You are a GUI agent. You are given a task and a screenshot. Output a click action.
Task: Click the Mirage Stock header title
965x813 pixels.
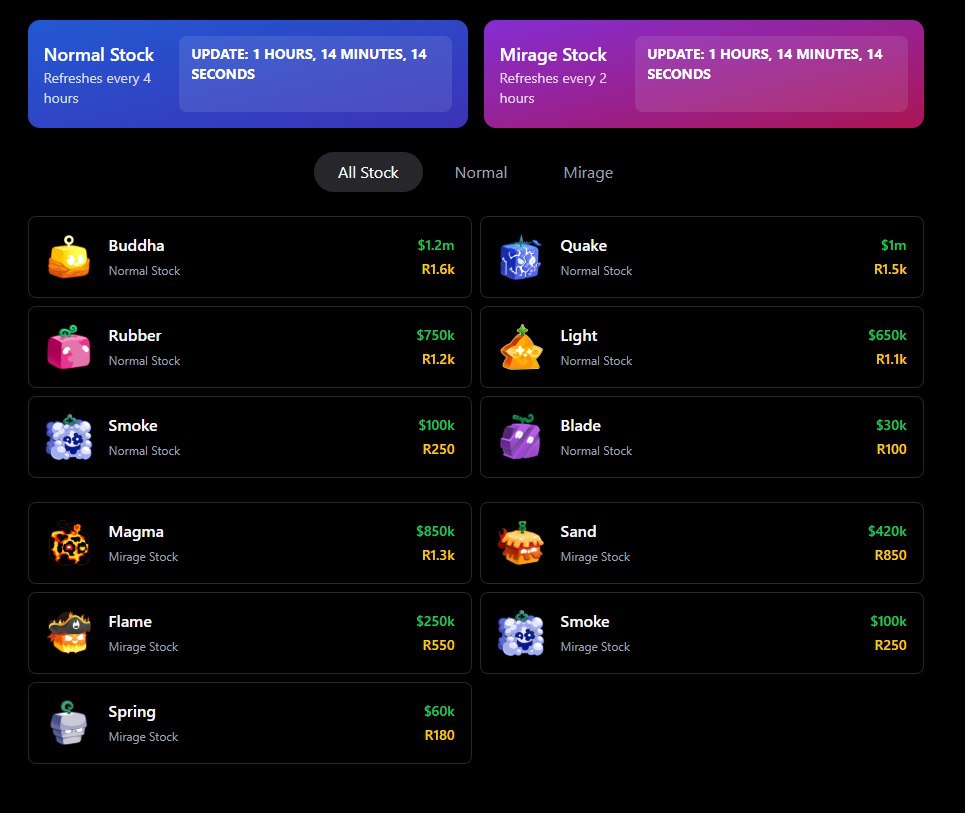click(x=553, y=55)
